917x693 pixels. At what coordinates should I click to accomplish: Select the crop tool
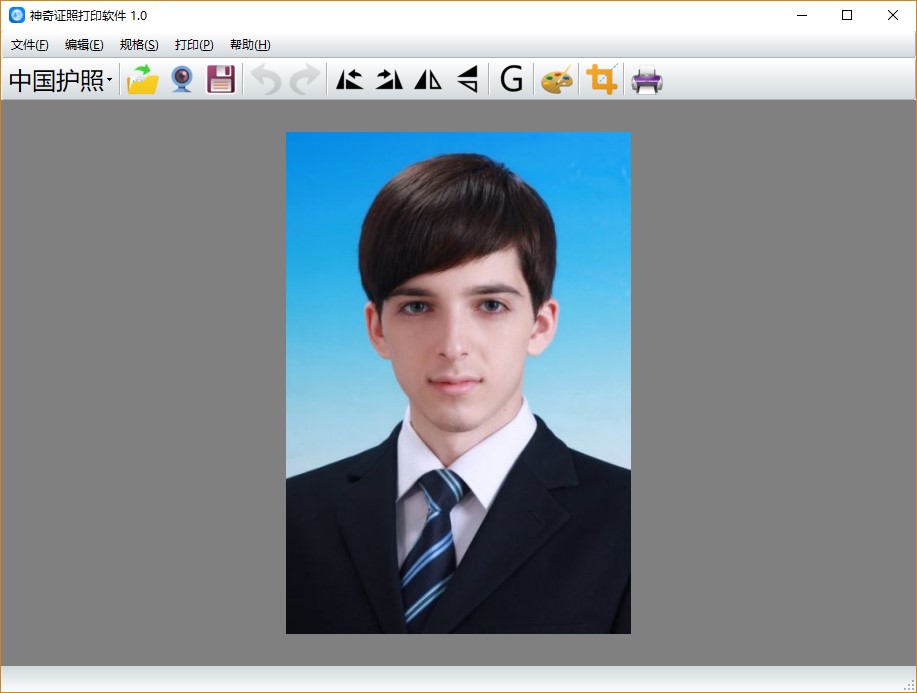pos(600,78)
